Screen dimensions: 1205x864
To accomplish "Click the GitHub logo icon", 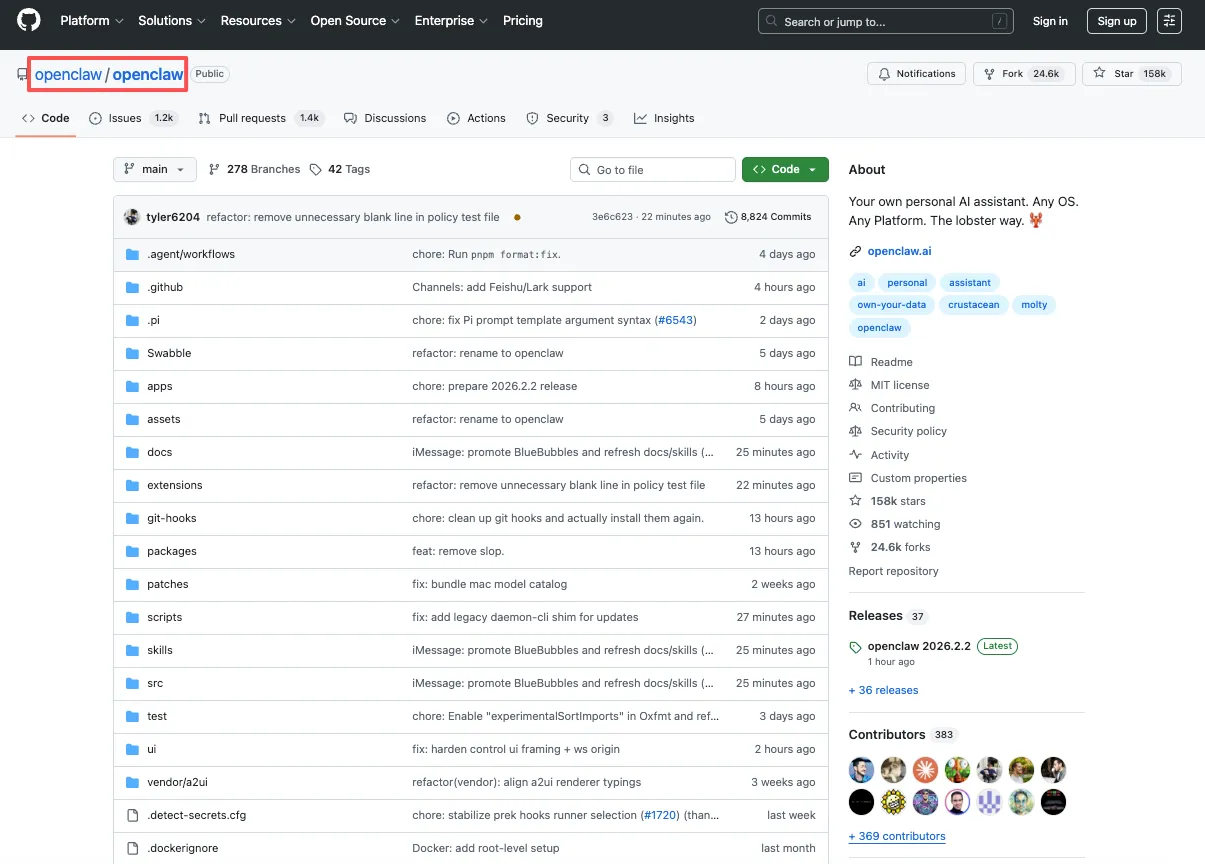I will (29, 21).
